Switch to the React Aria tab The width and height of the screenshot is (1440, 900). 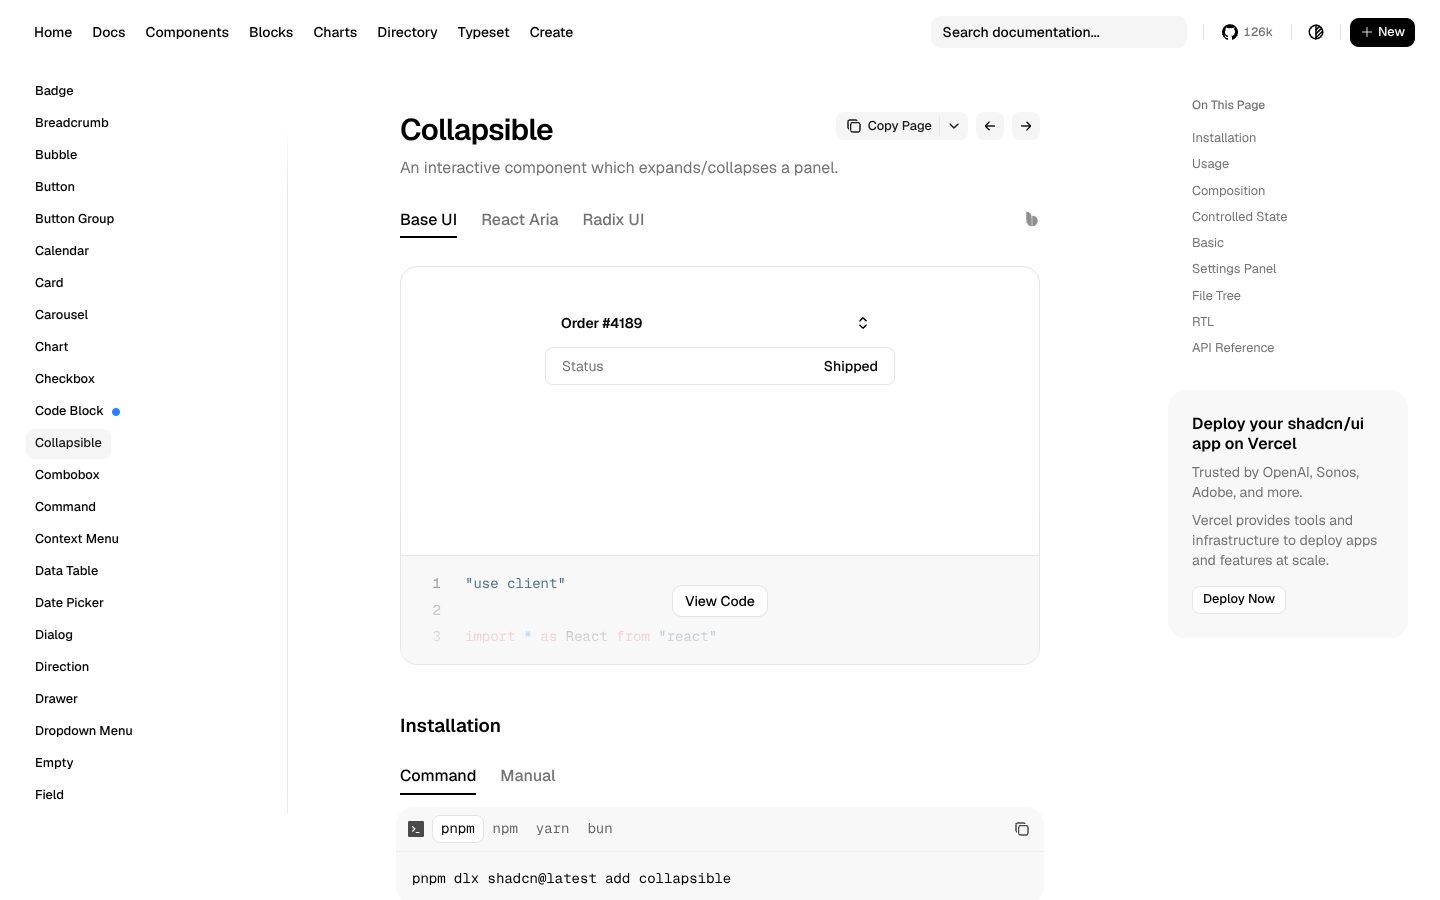tap(520, 220)
